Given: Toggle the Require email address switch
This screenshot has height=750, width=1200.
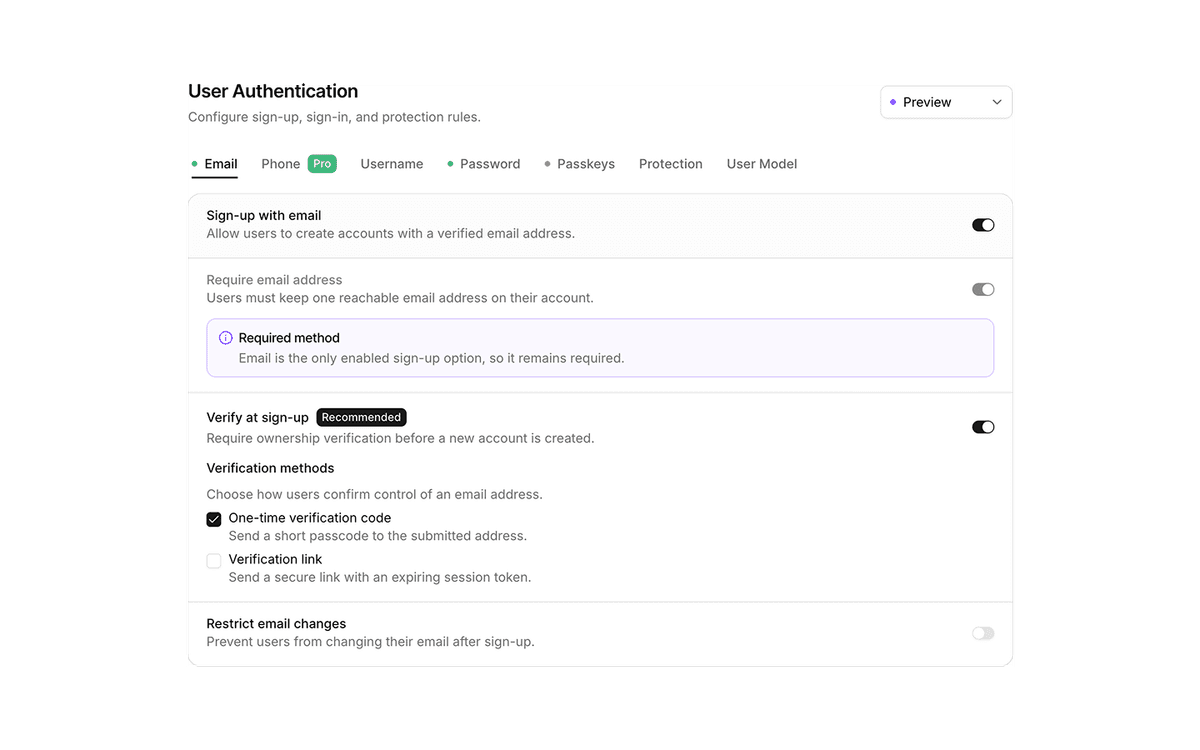Looking at the screenshot, I should [983, 289].
